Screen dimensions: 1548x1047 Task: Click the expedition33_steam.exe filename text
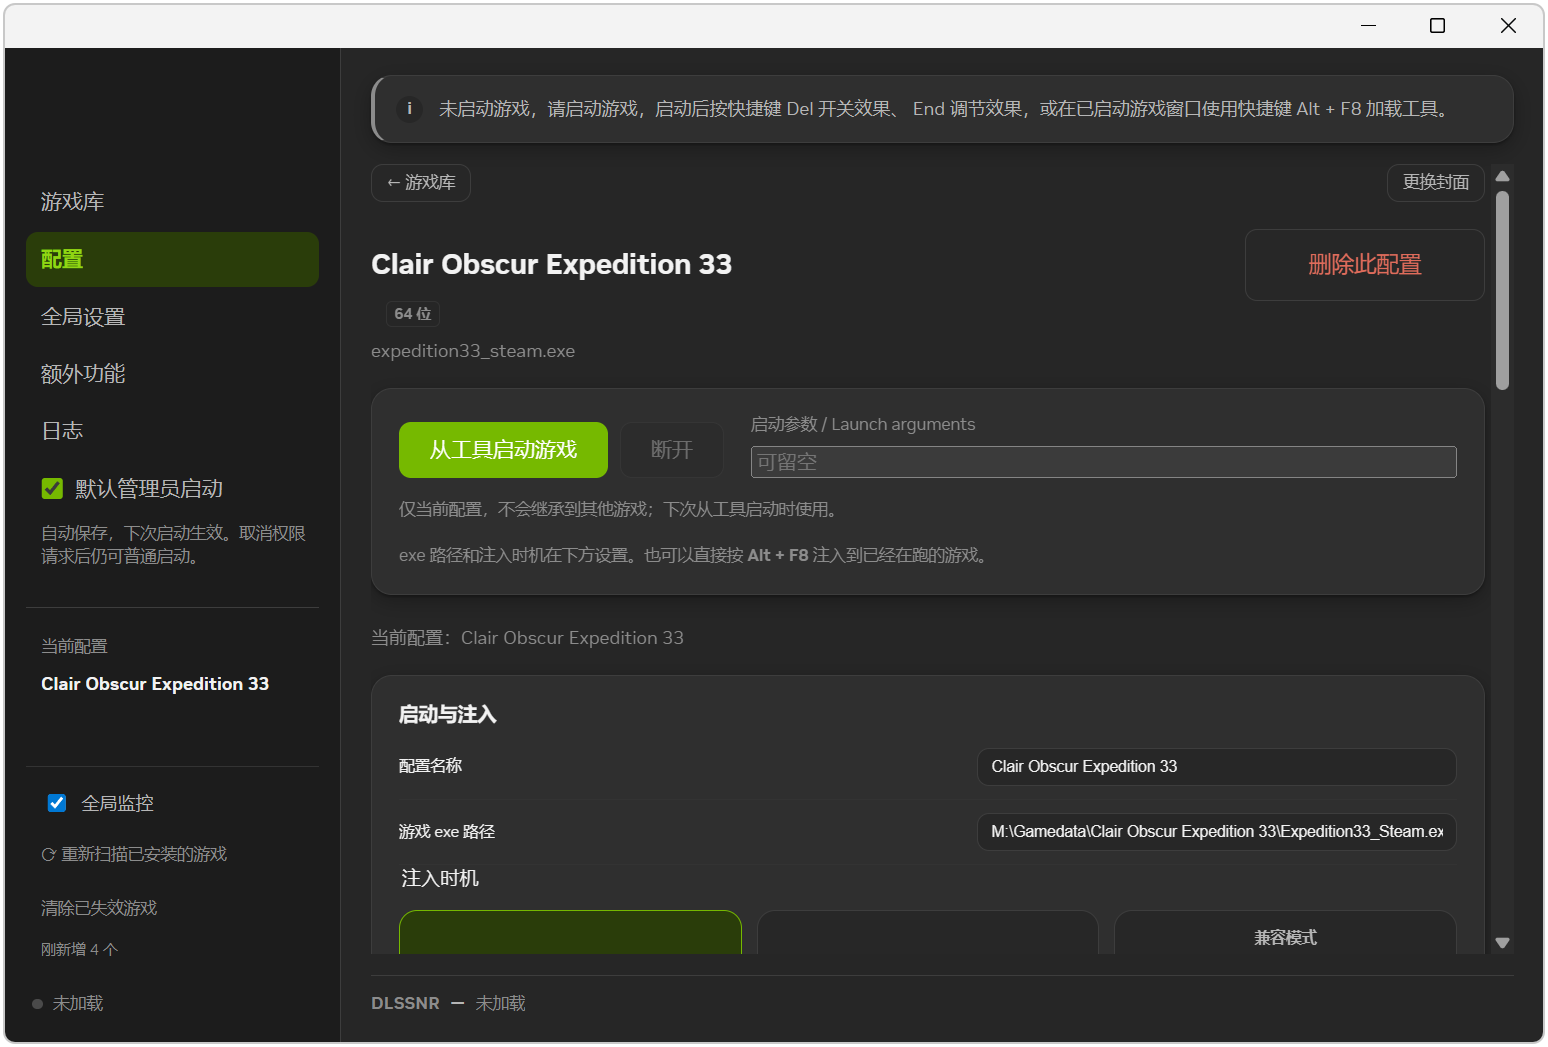[x=473, y=351]
